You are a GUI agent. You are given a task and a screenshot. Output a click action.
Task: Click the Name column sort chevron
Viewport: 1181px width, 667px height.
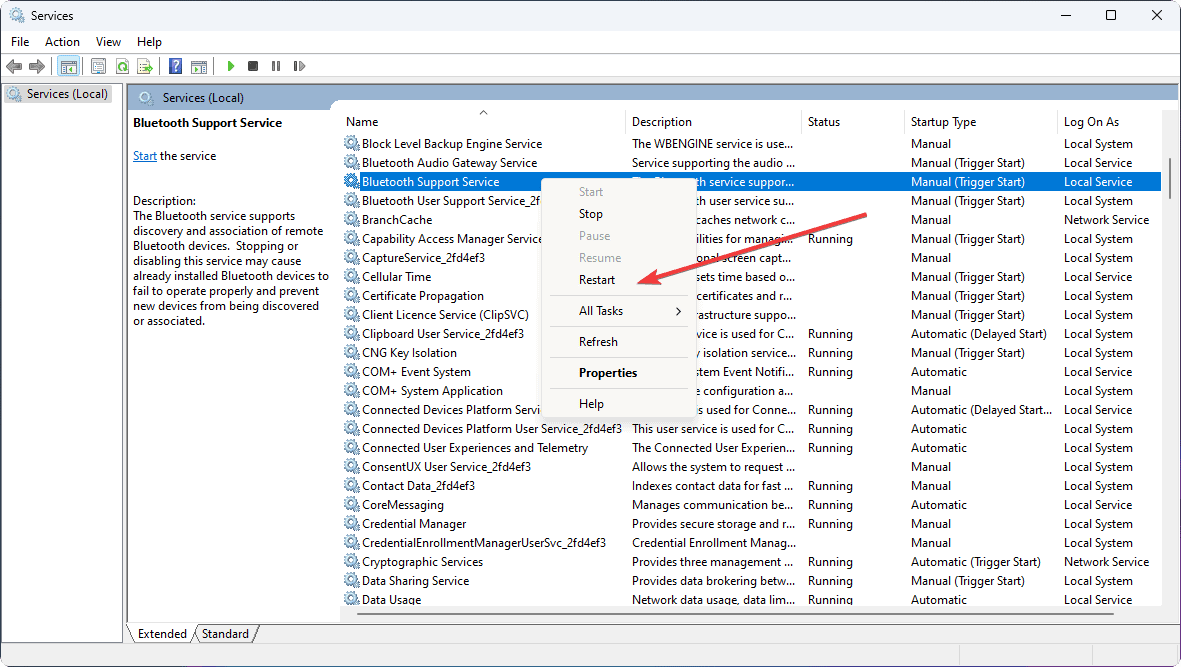483,112
